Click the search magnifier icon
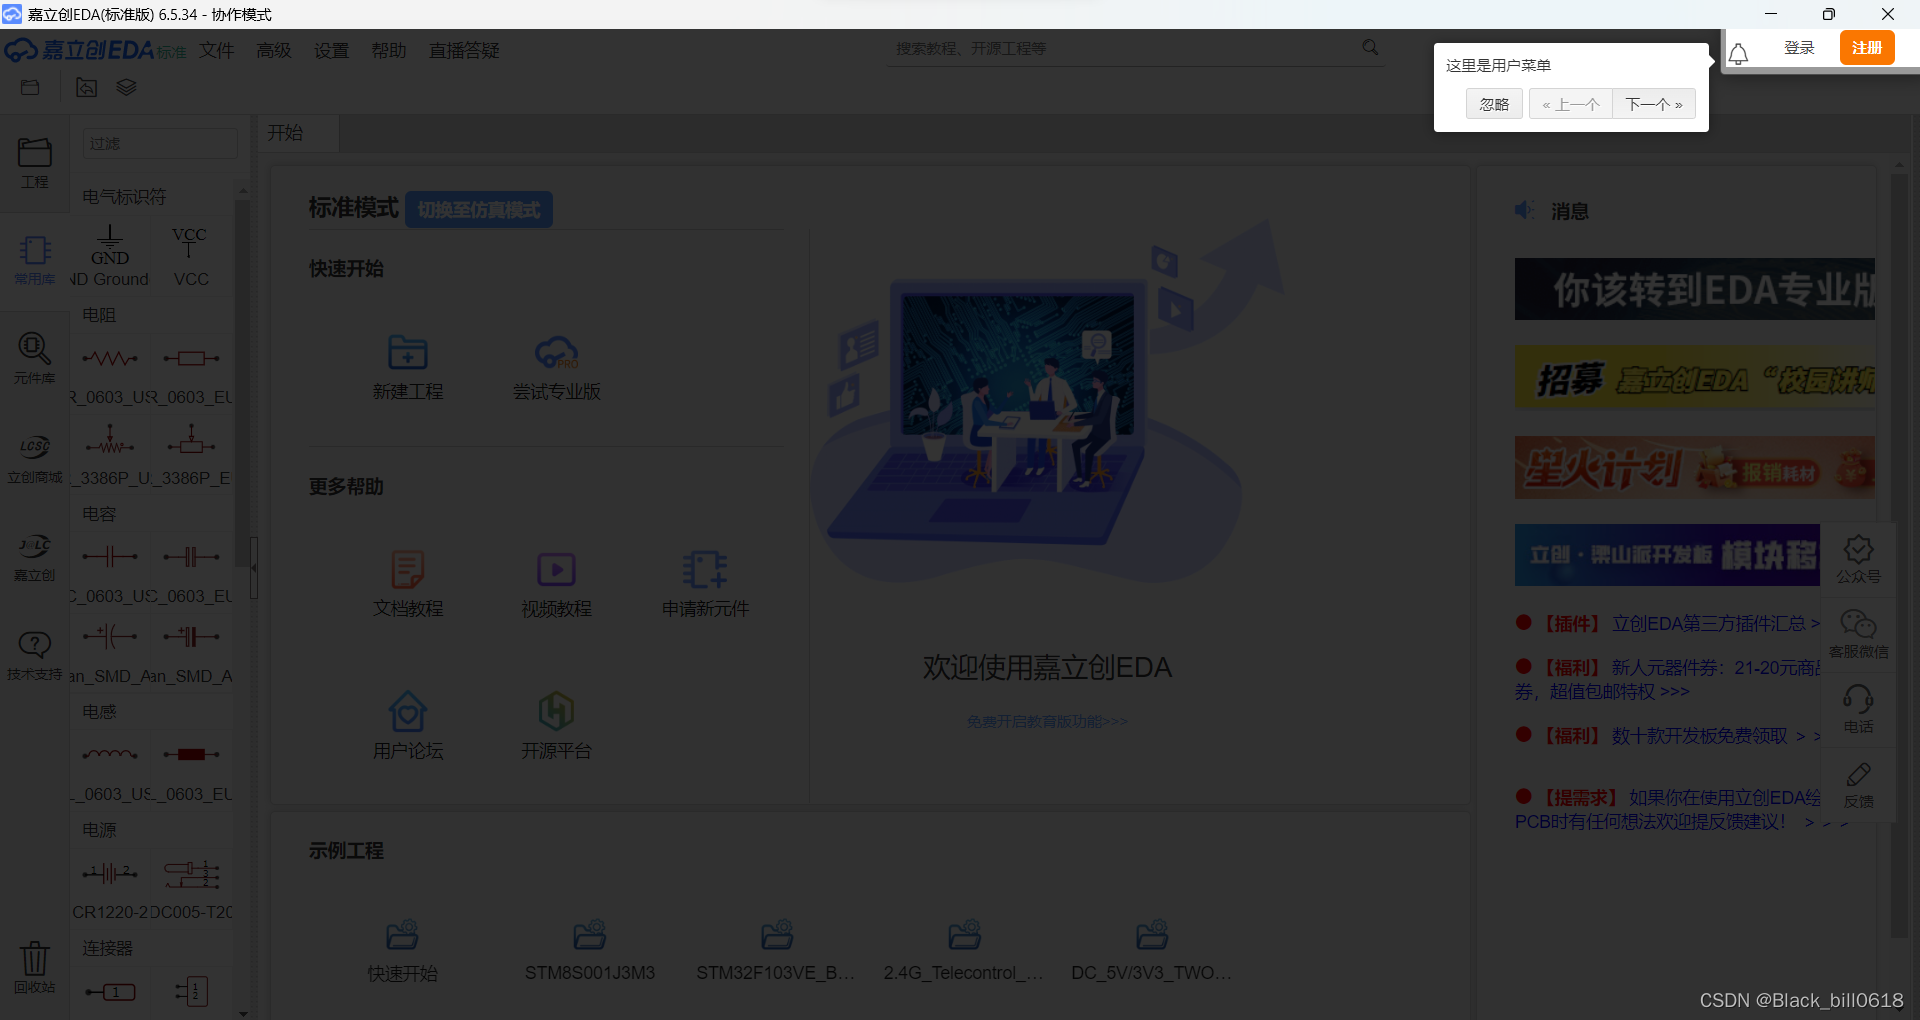 pyautogui.click(x=1370, y=47)
